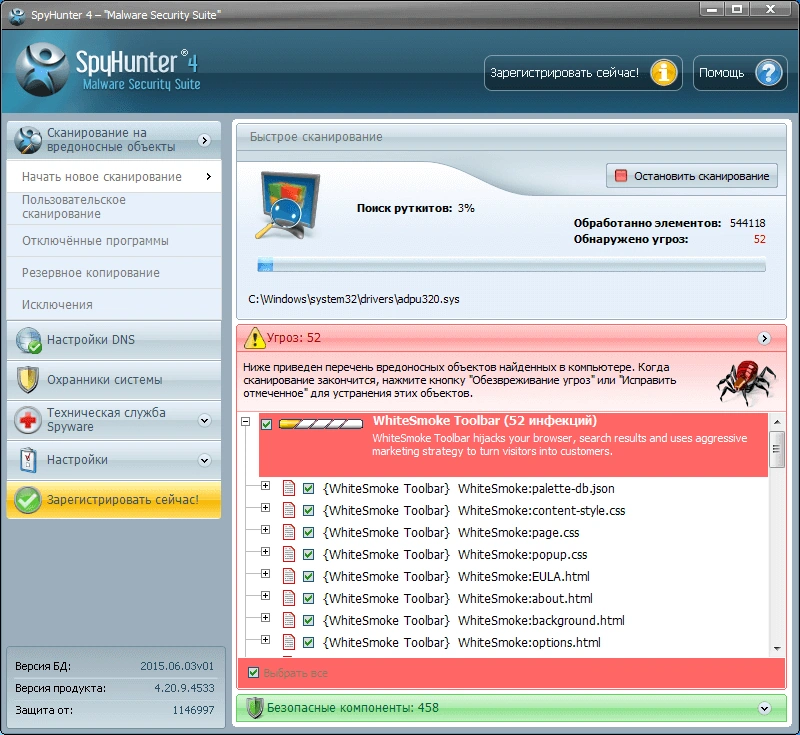Click the arrow on the Угроз: 52 header
This screenshot has width=800, height=735.
[x=764, y=338]
